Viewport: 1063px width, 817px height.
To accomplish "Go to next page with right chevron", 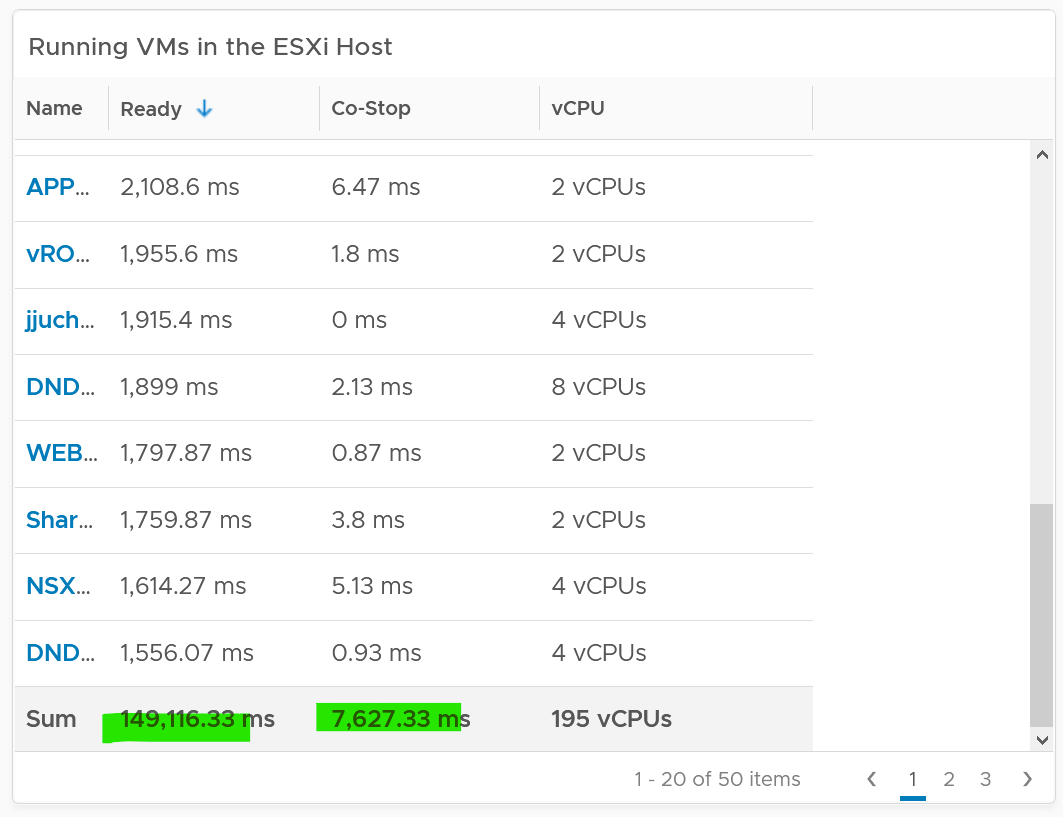I will click(x=1028, y=779).
